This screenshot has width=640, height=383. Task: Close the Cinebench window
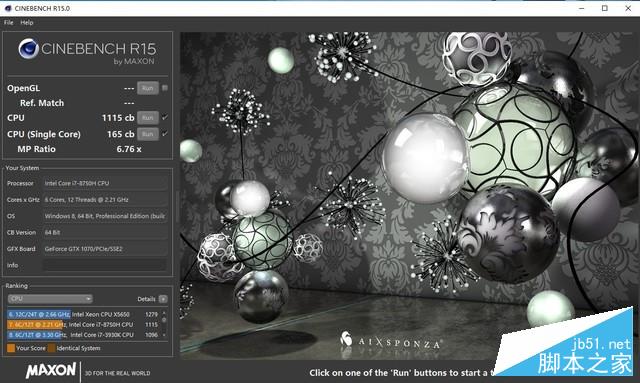[x=628, y=8]
